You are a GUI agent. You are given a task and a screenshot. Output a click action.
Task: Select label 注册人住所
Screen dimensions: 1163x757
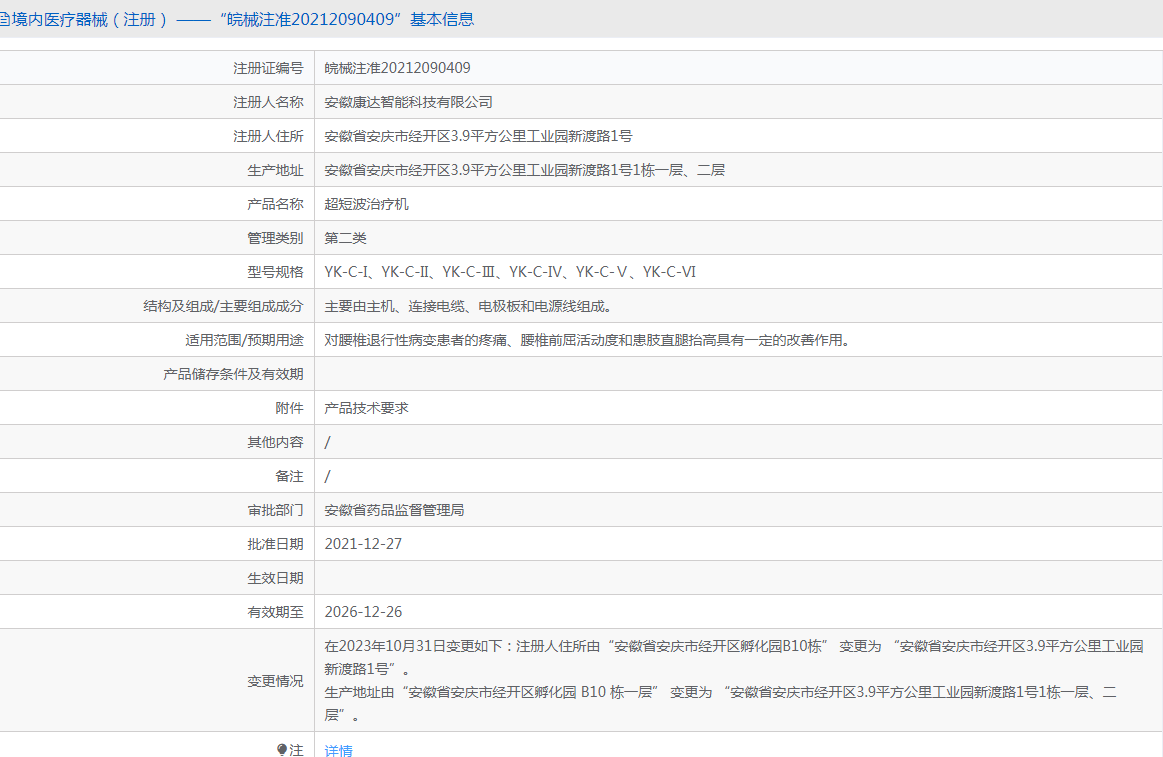point(268,136)
